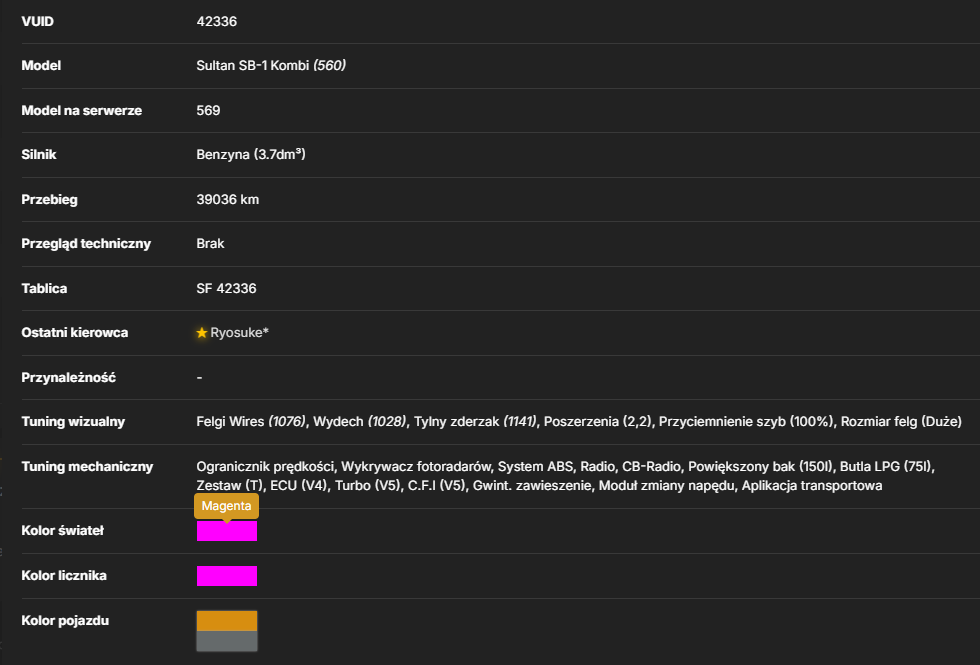Click Wydech (1028) tuning entry
This screenshot has height=665, width=980.
(x=359, y=421)
